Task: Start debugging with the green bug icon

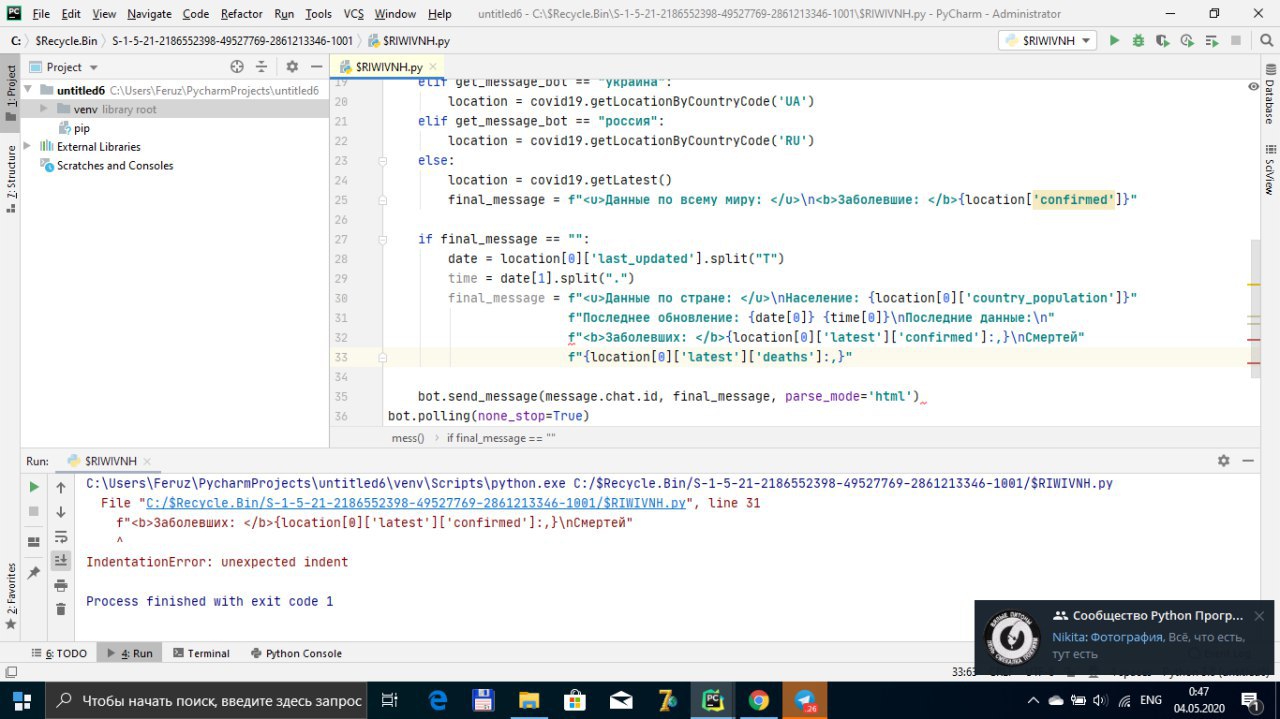Action: tap(1138, 41)
